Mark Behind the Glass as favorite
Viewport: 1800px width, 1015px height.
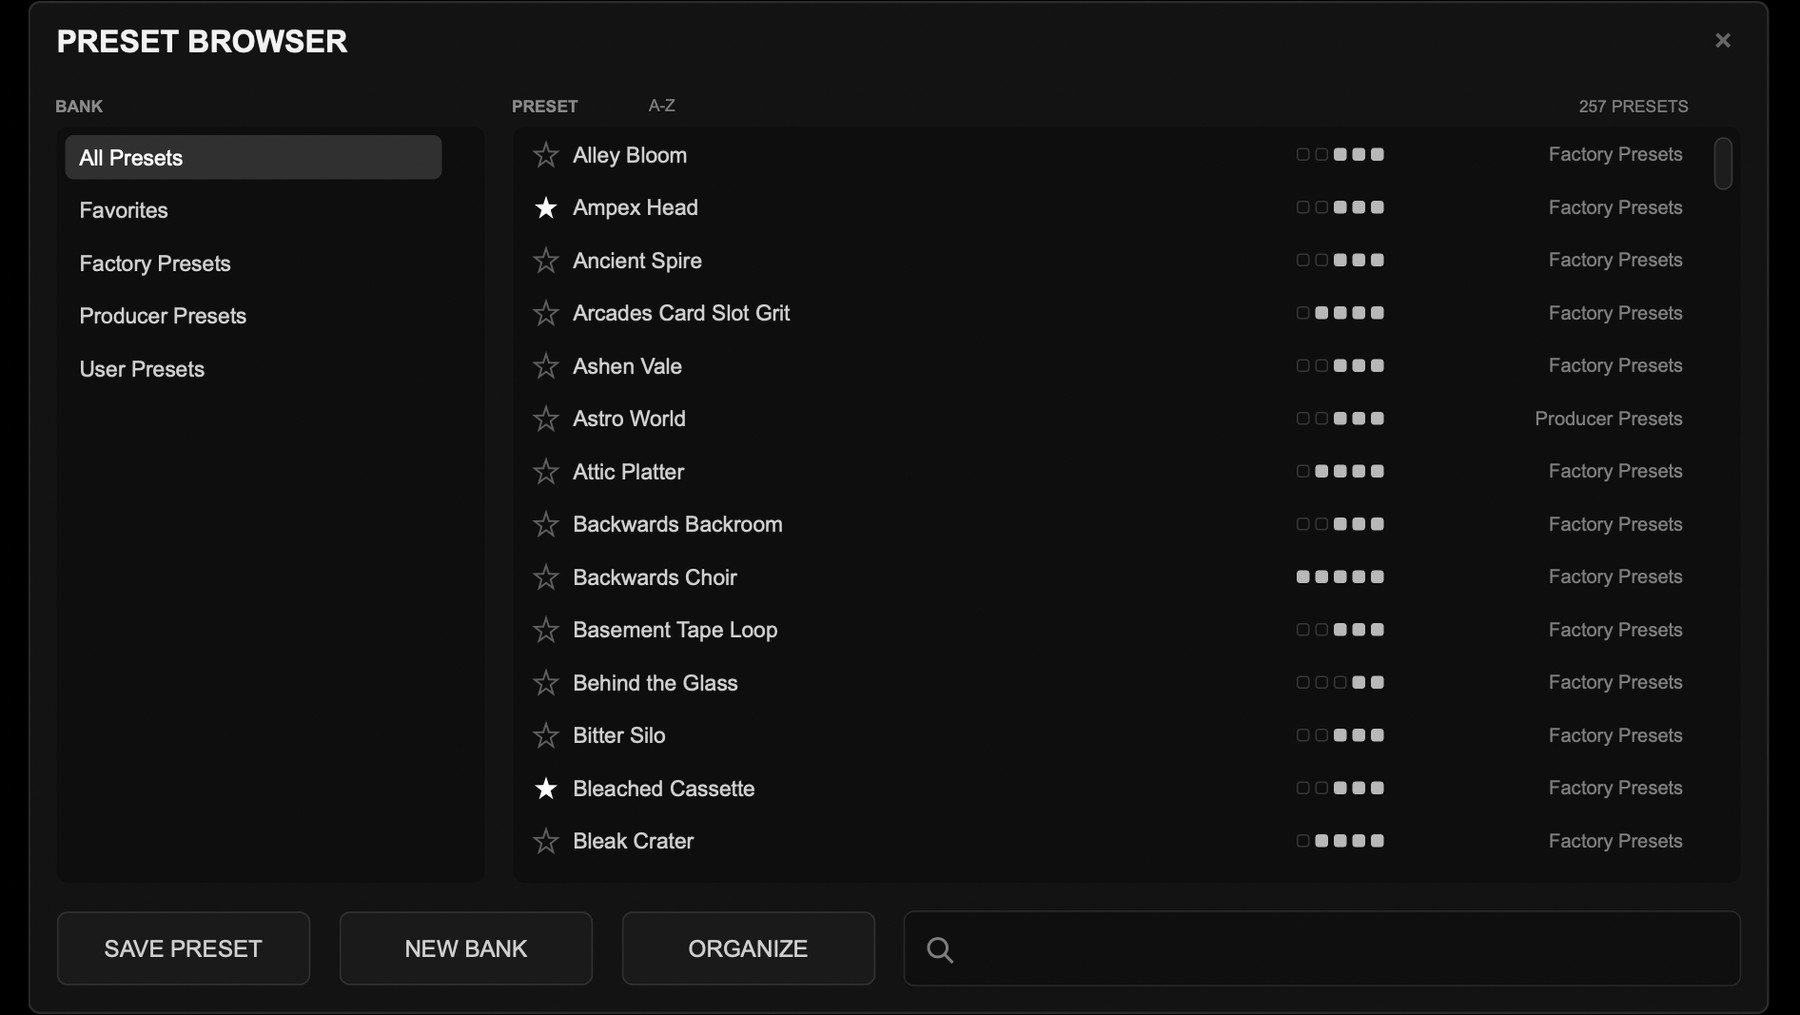(545, 683)
